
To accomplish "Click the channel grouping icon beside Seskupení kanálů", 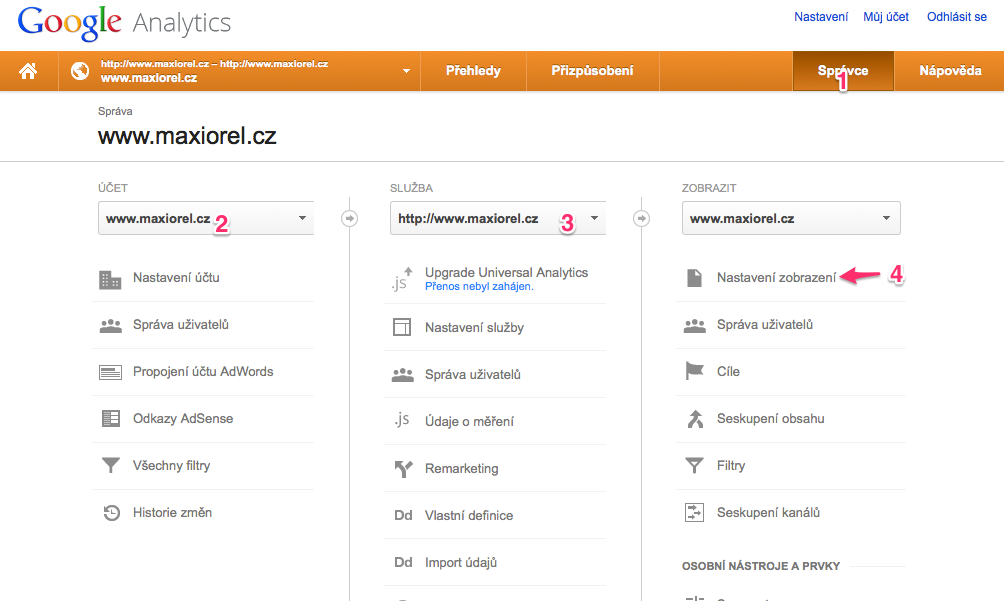I will tap(695, 513).
